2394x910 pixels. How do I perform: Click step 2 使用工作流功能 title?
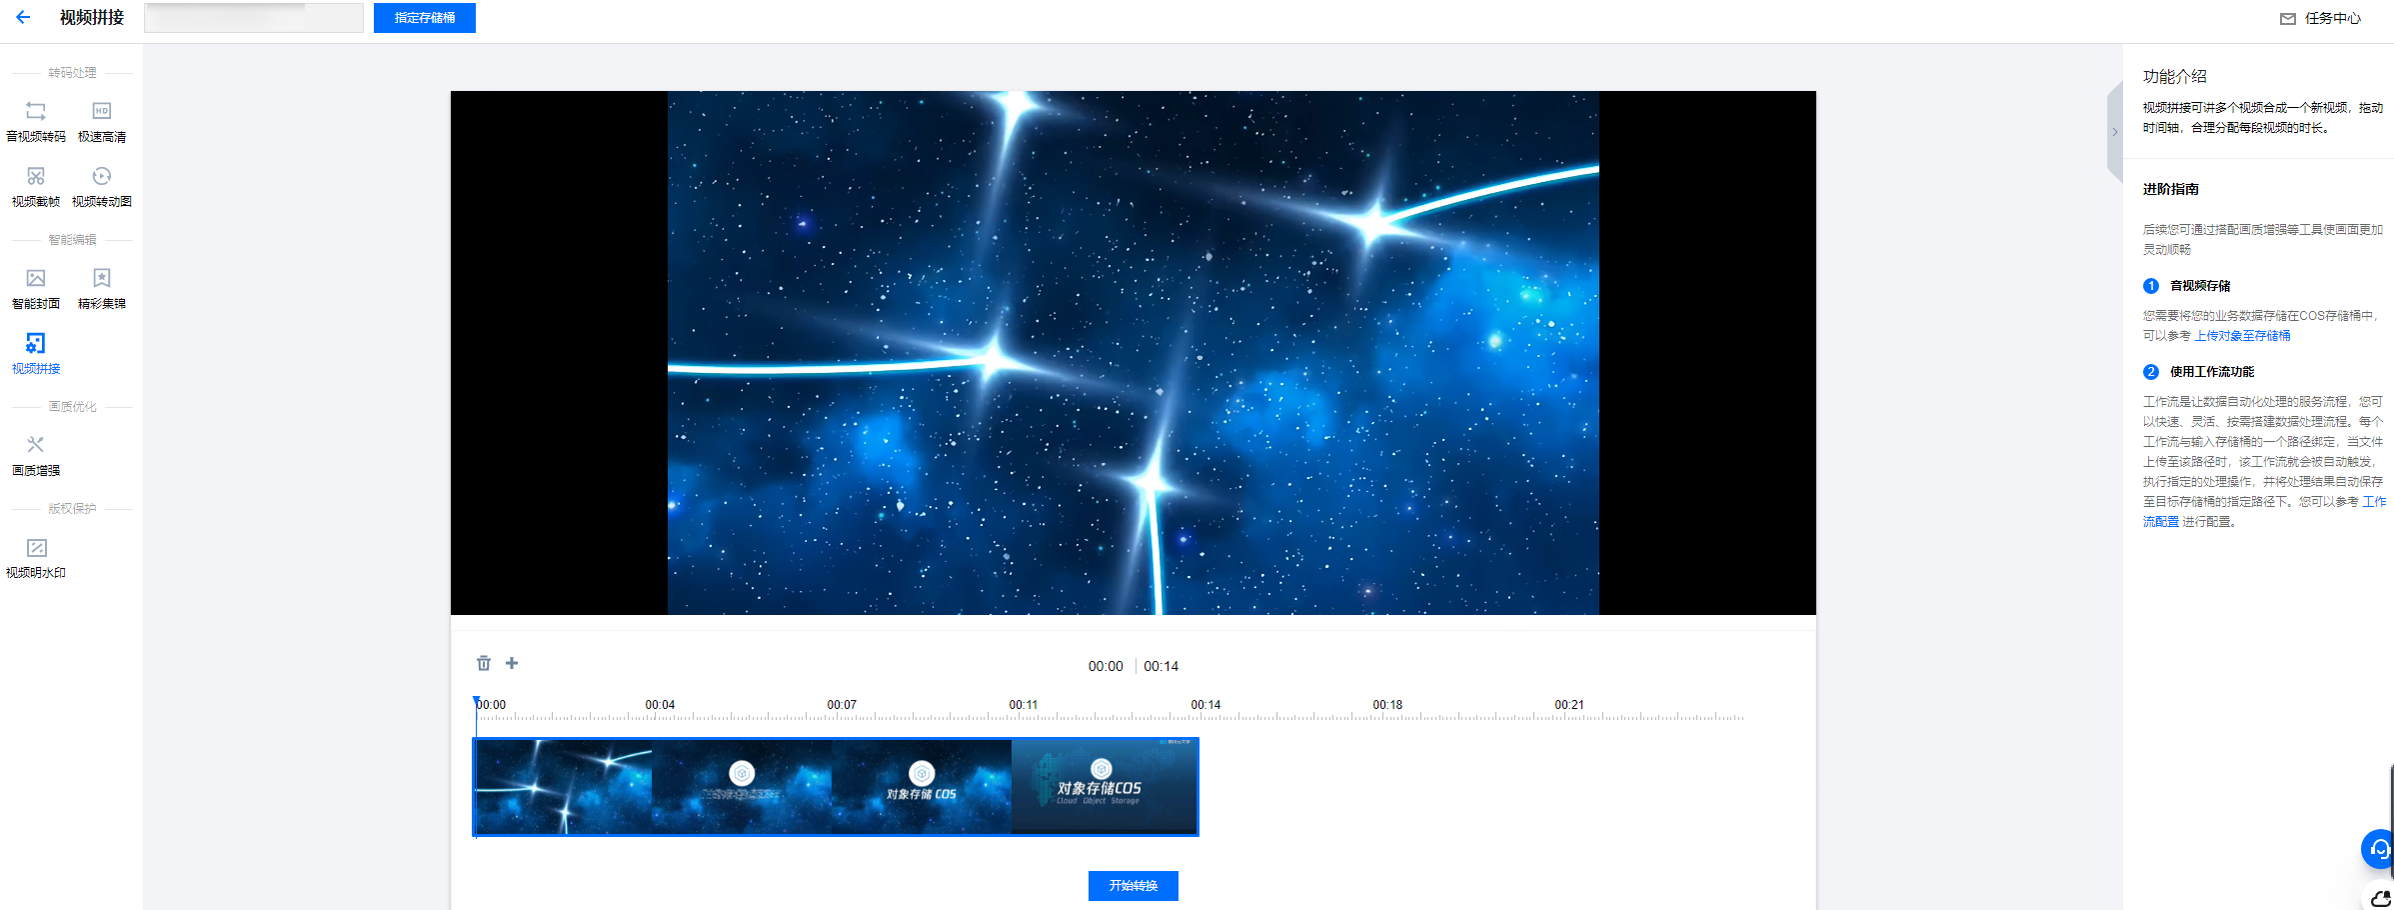coord(2211,372)
